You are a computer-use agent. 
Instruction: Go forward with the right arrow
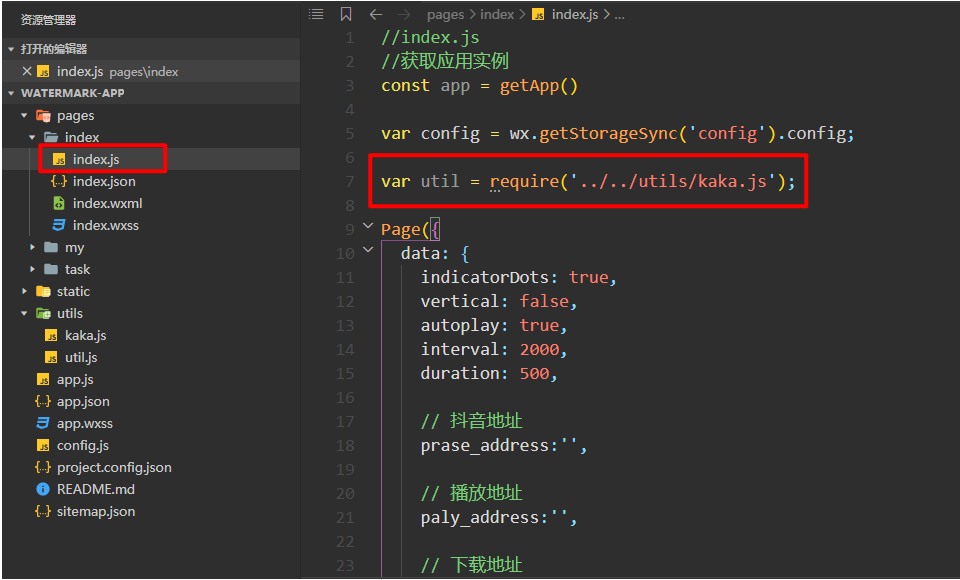tap(404, 14)
